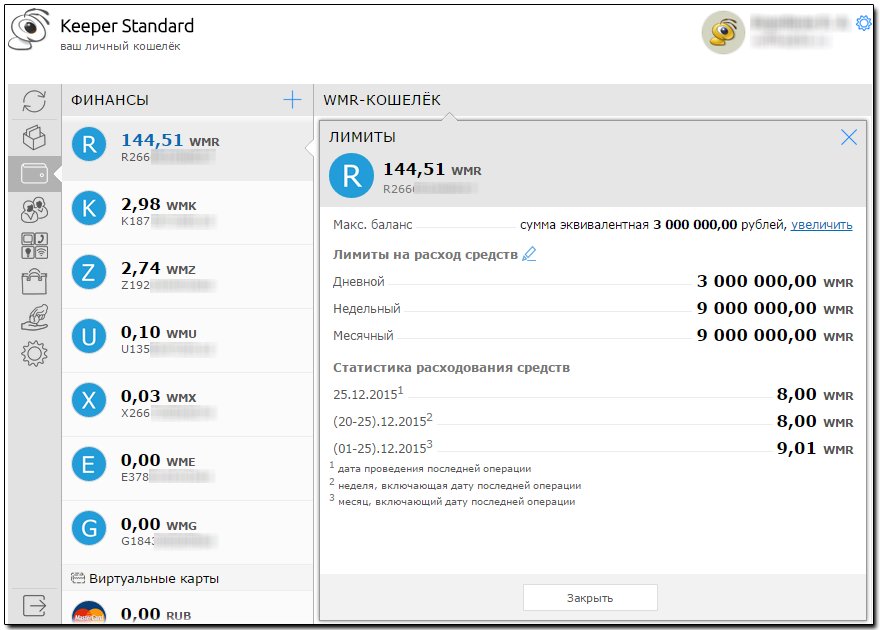
Task: Select the X wallet circle icon
Action: [89, 400]
